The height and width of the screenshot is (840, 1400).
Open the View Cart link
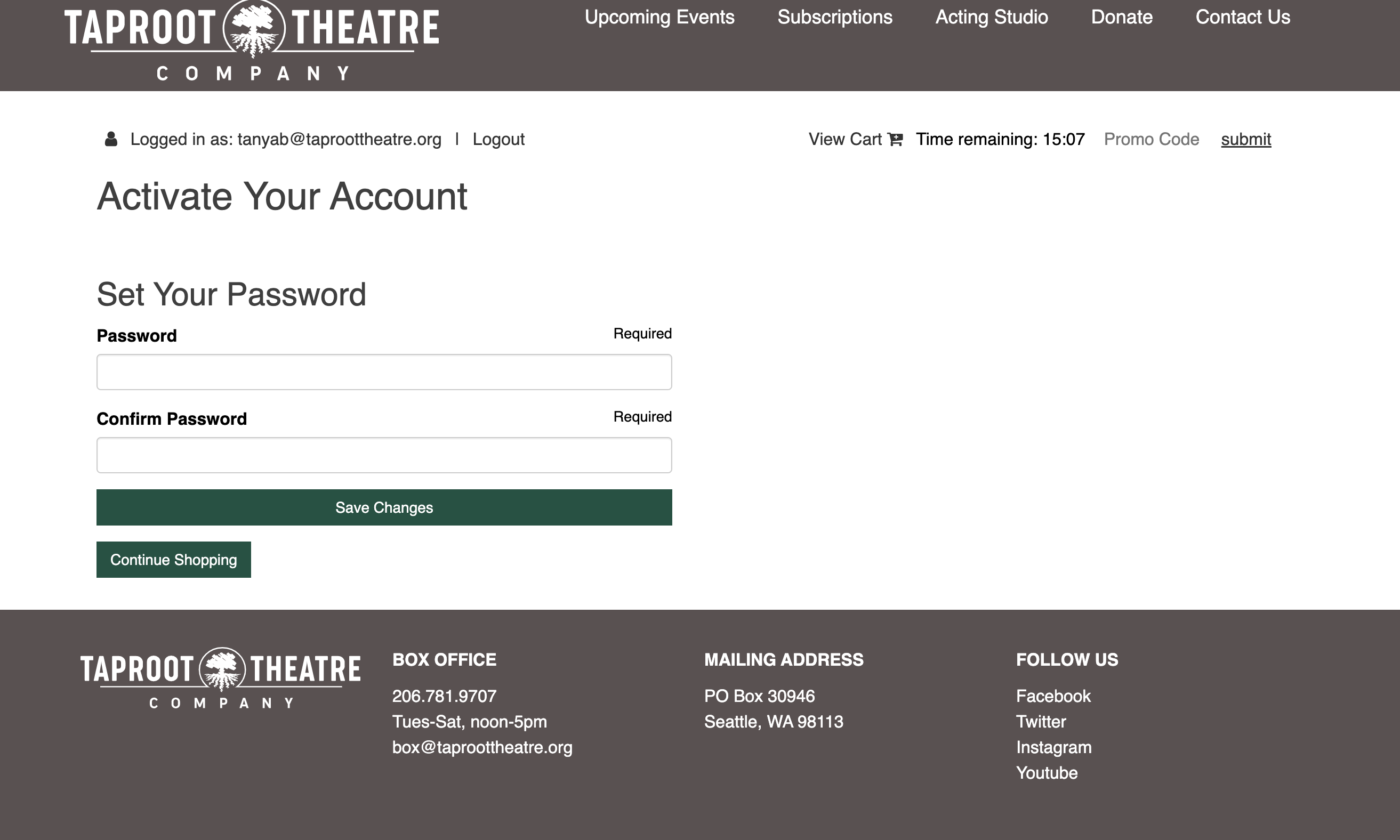tap(845, 139)
